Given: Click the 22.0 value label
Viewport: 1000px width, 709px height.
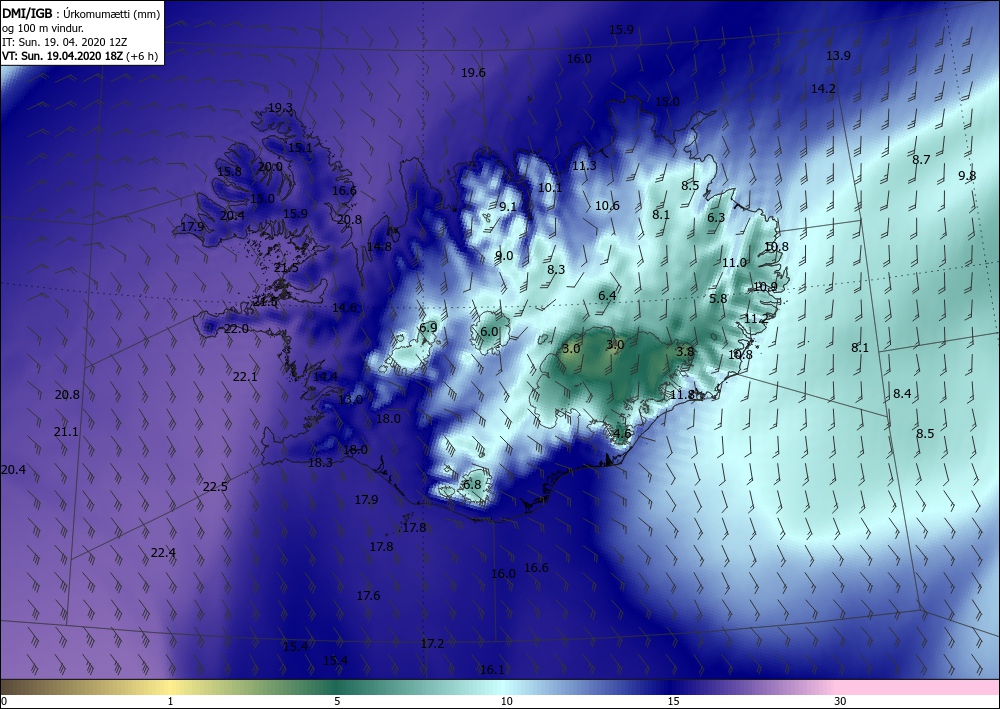Looking at the screenshot, I should pyautogui.click(x=236, y=329).
